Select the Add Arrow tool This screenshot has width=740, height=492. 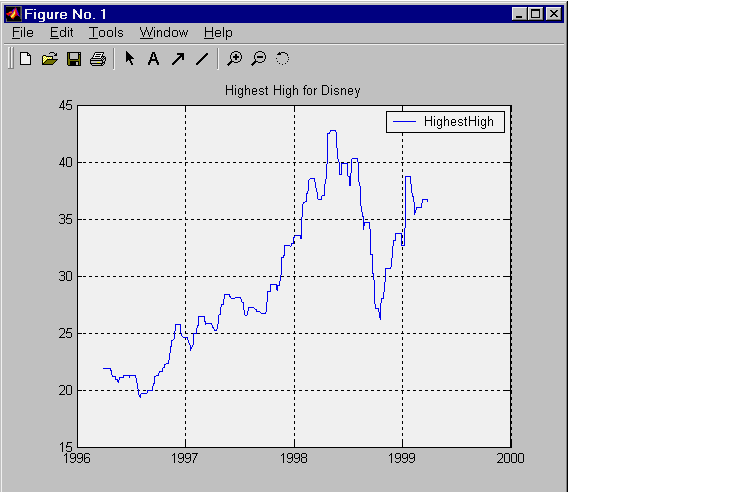[178, 59]
